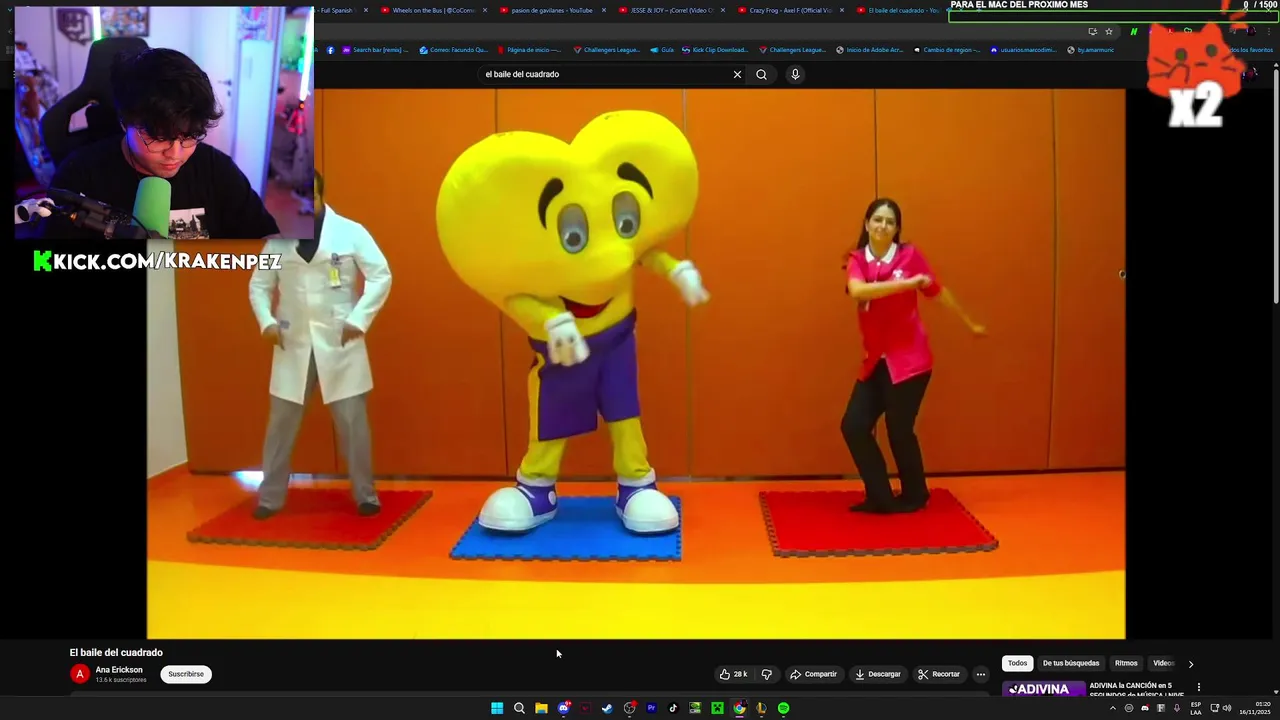Click the video player to pause
This screenshot has height=720, width=1280.
(x=636, y=363)
